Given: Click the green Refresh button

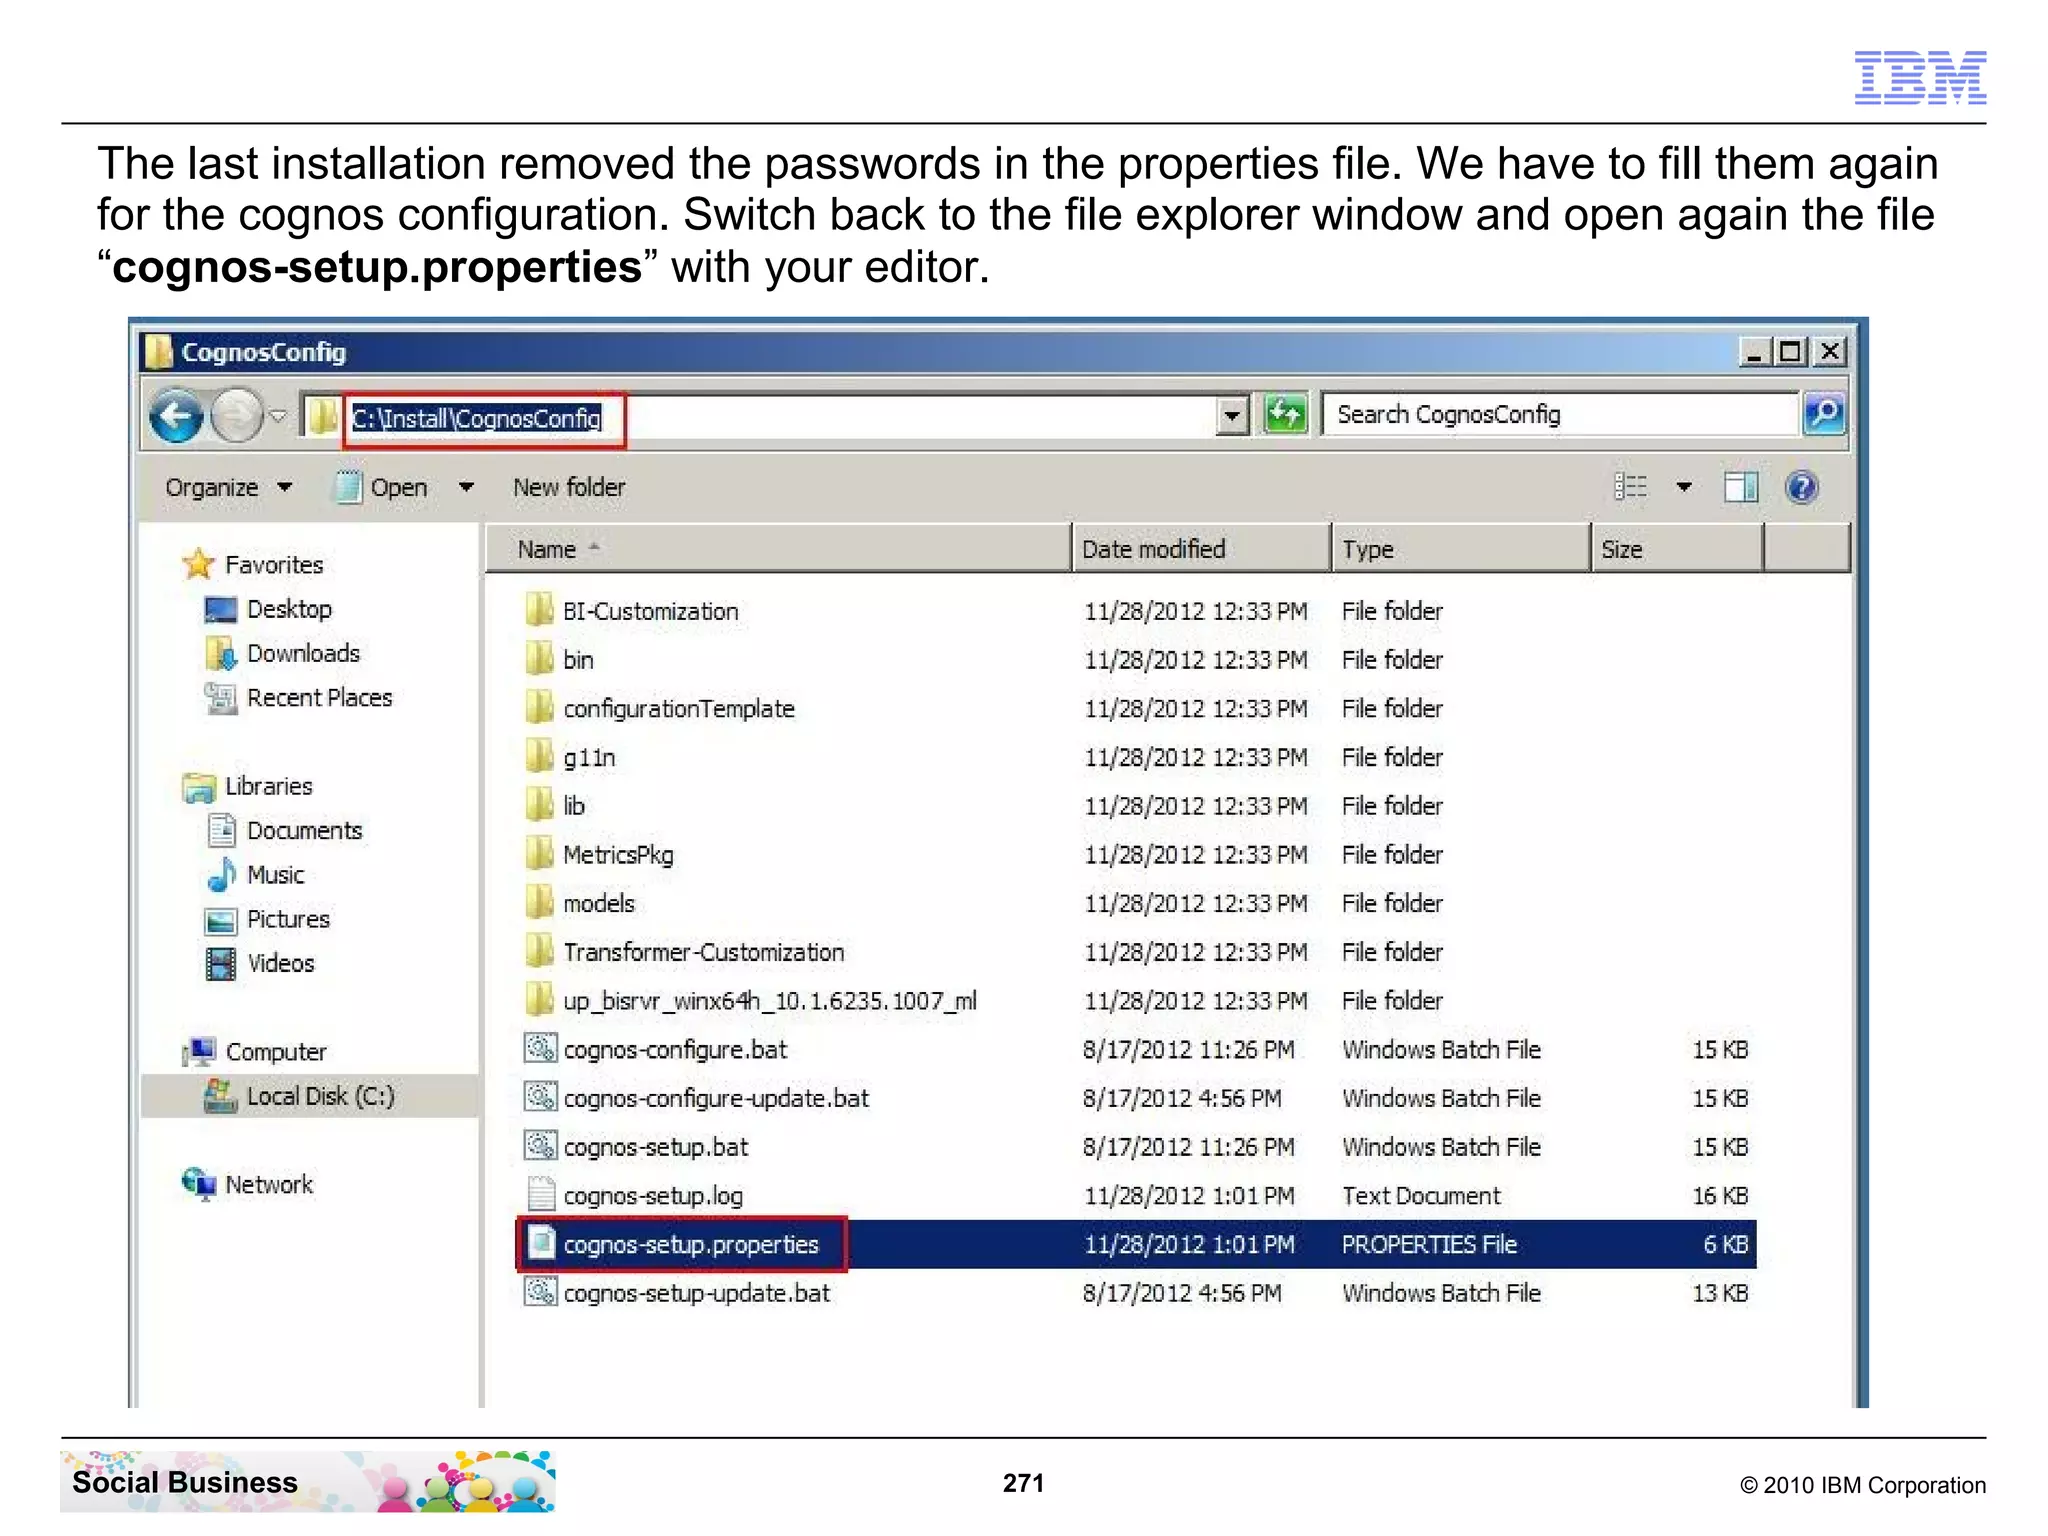Looking at the screenshot, I should [x=1285, y=415].
